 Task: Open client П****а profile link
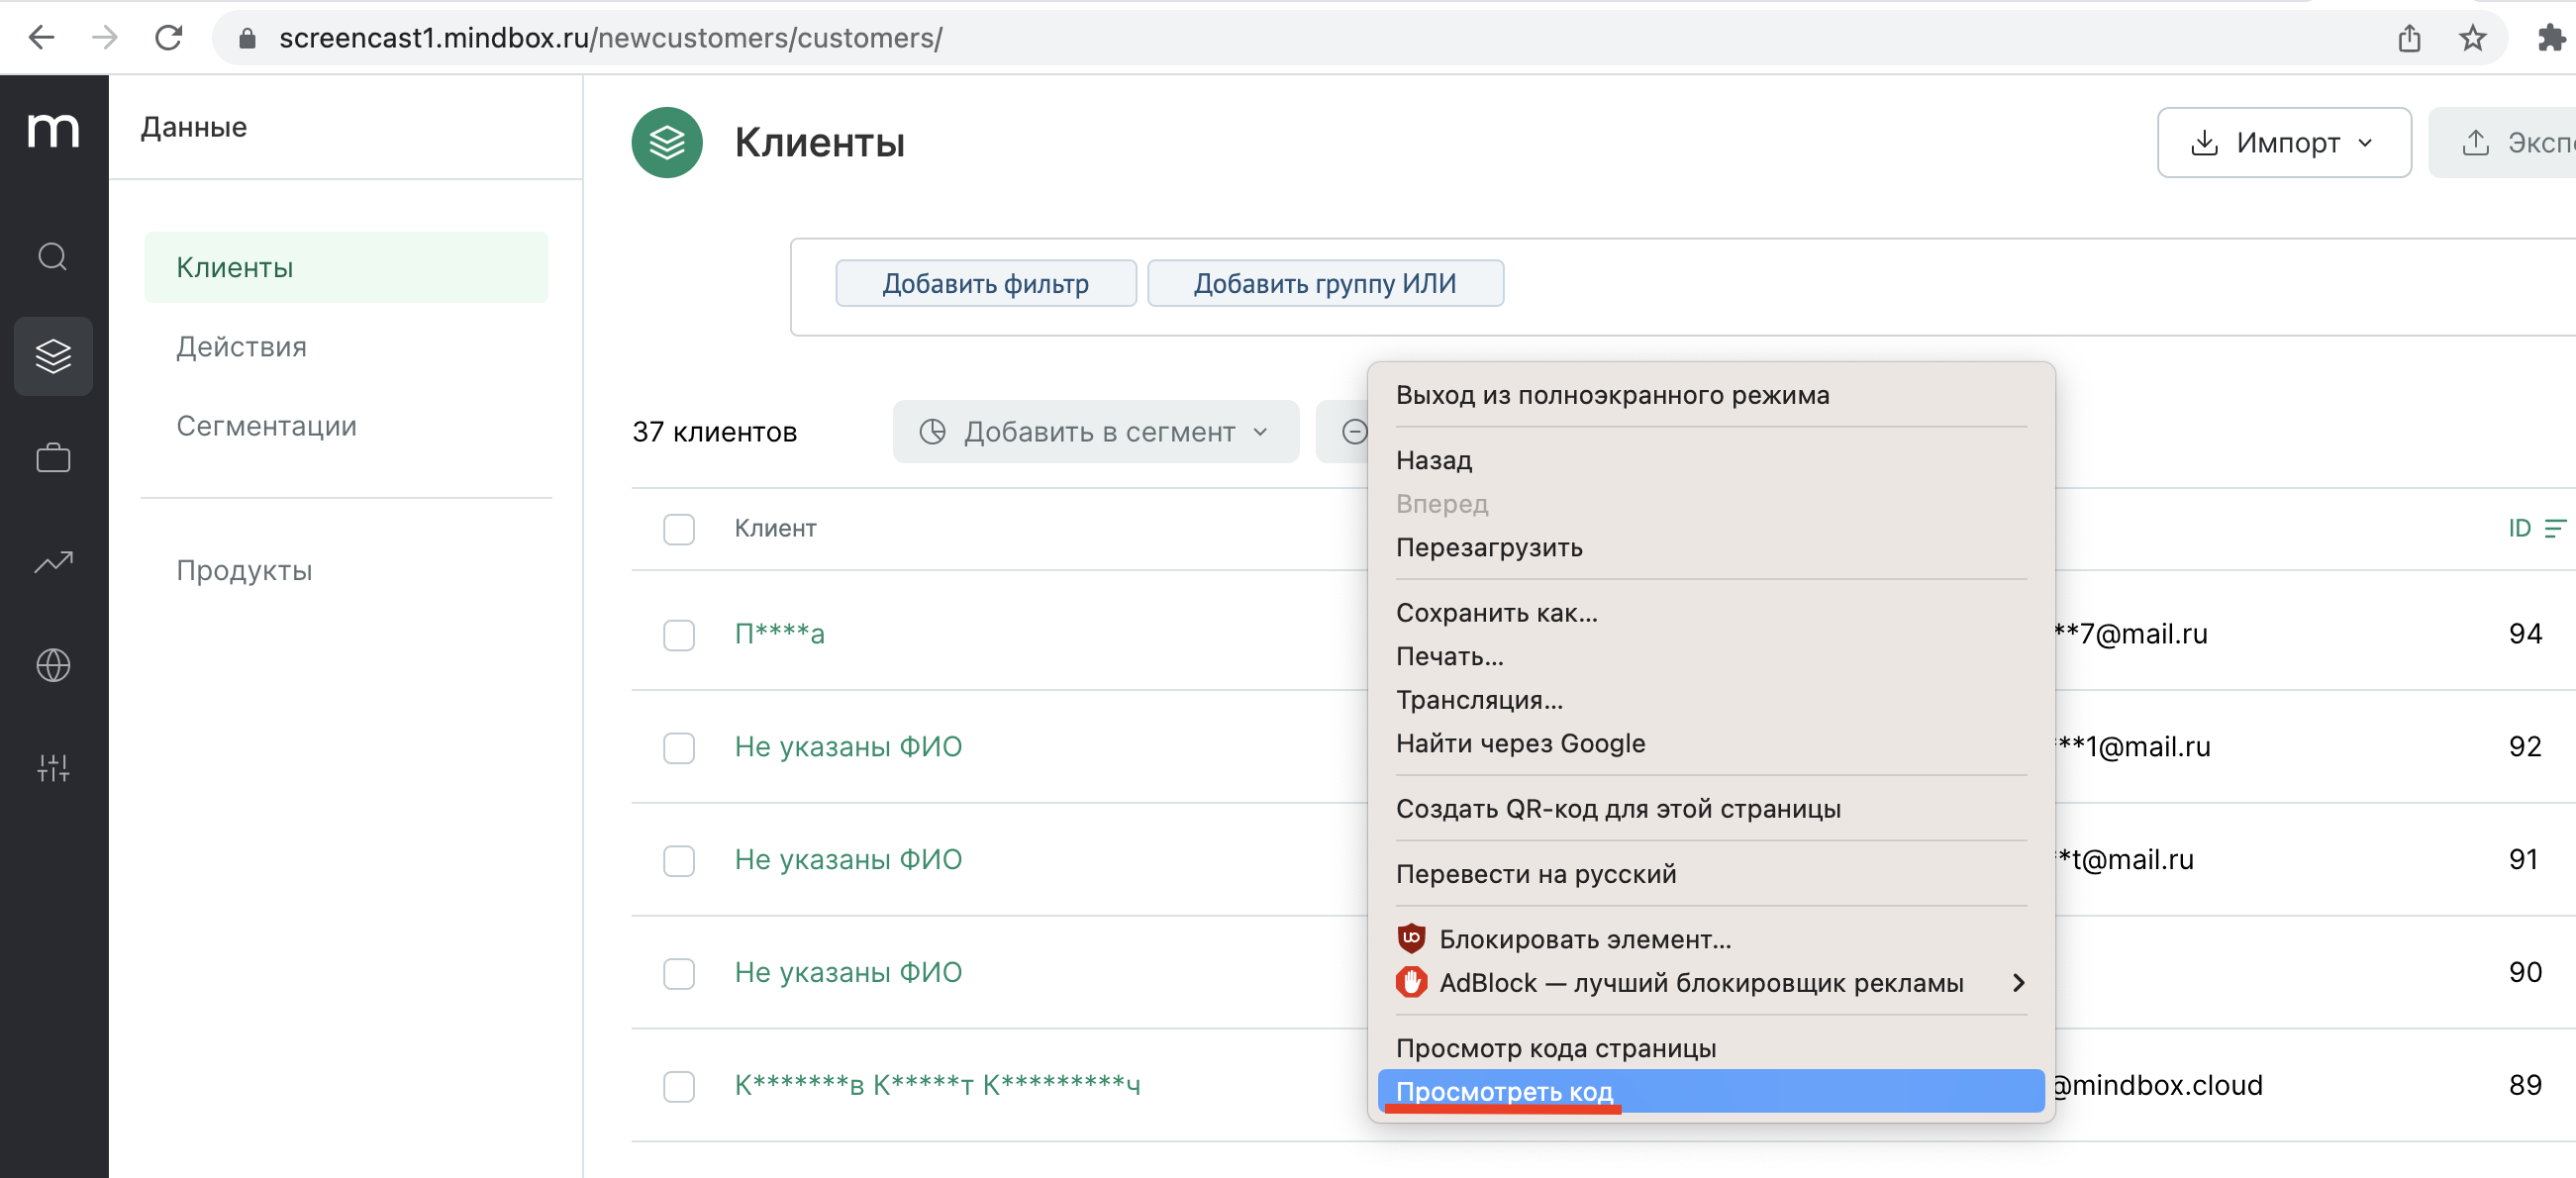[779, 634]
